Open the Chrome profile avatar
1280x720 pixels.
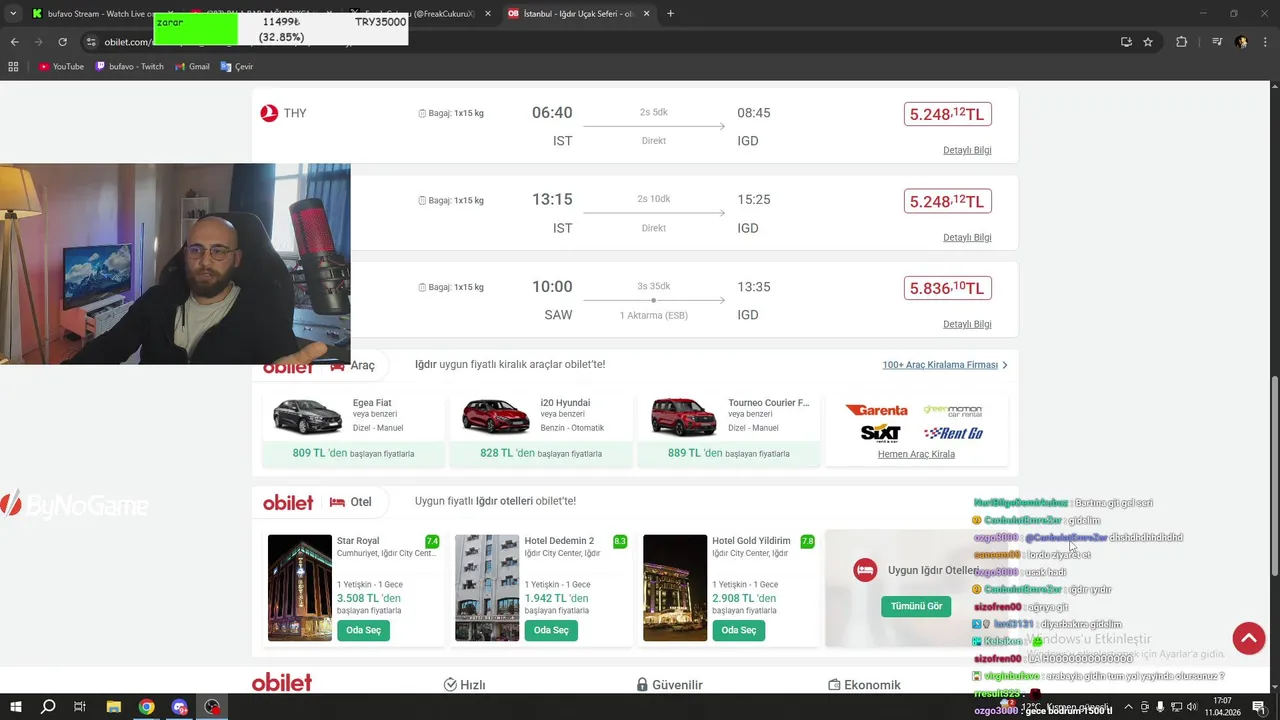1241,42
